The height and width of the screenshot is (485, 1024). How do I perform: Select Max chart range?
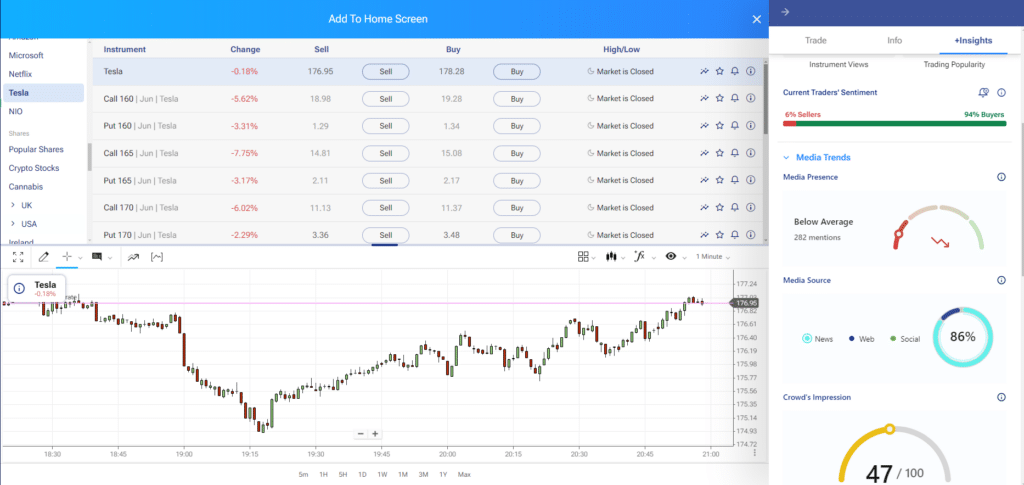pos(464,475)
